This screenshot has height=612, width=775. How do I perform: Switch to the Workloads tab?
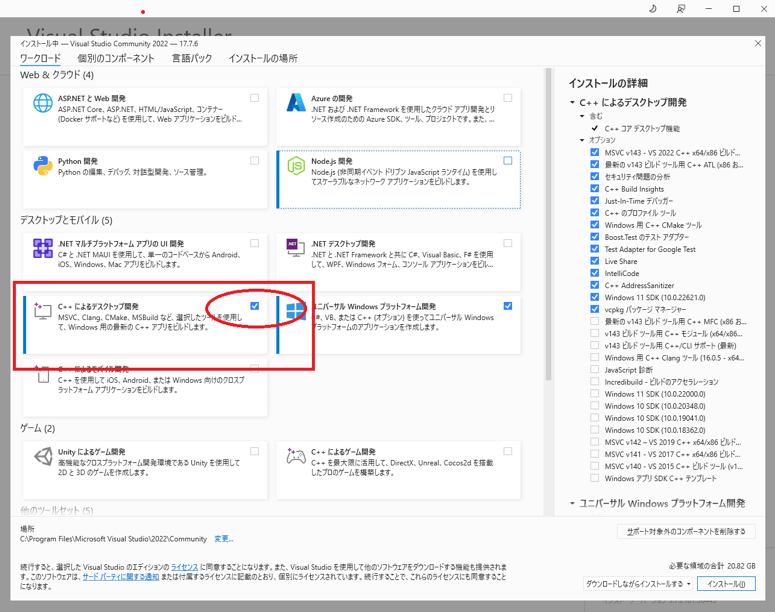point(40,58)
